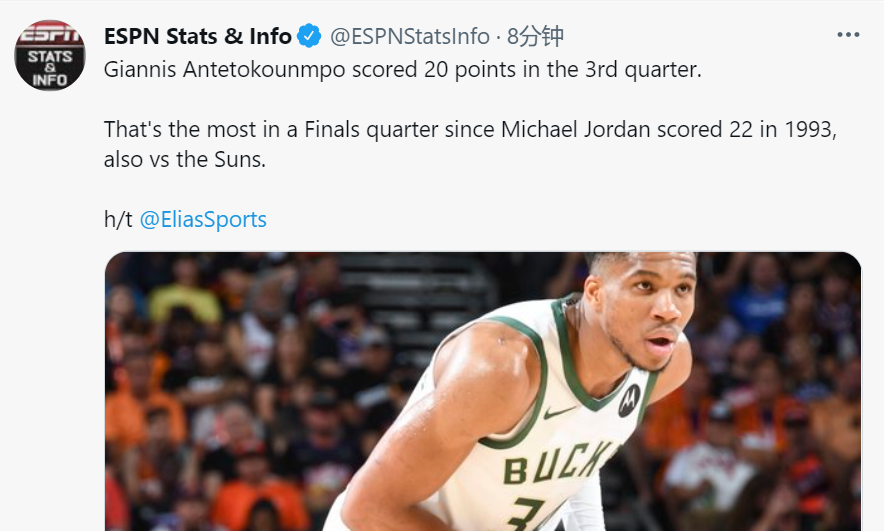Click the blue verified checkmark badge
The width and height of the screenshot is (884, 531).
(x=309, y=37)
